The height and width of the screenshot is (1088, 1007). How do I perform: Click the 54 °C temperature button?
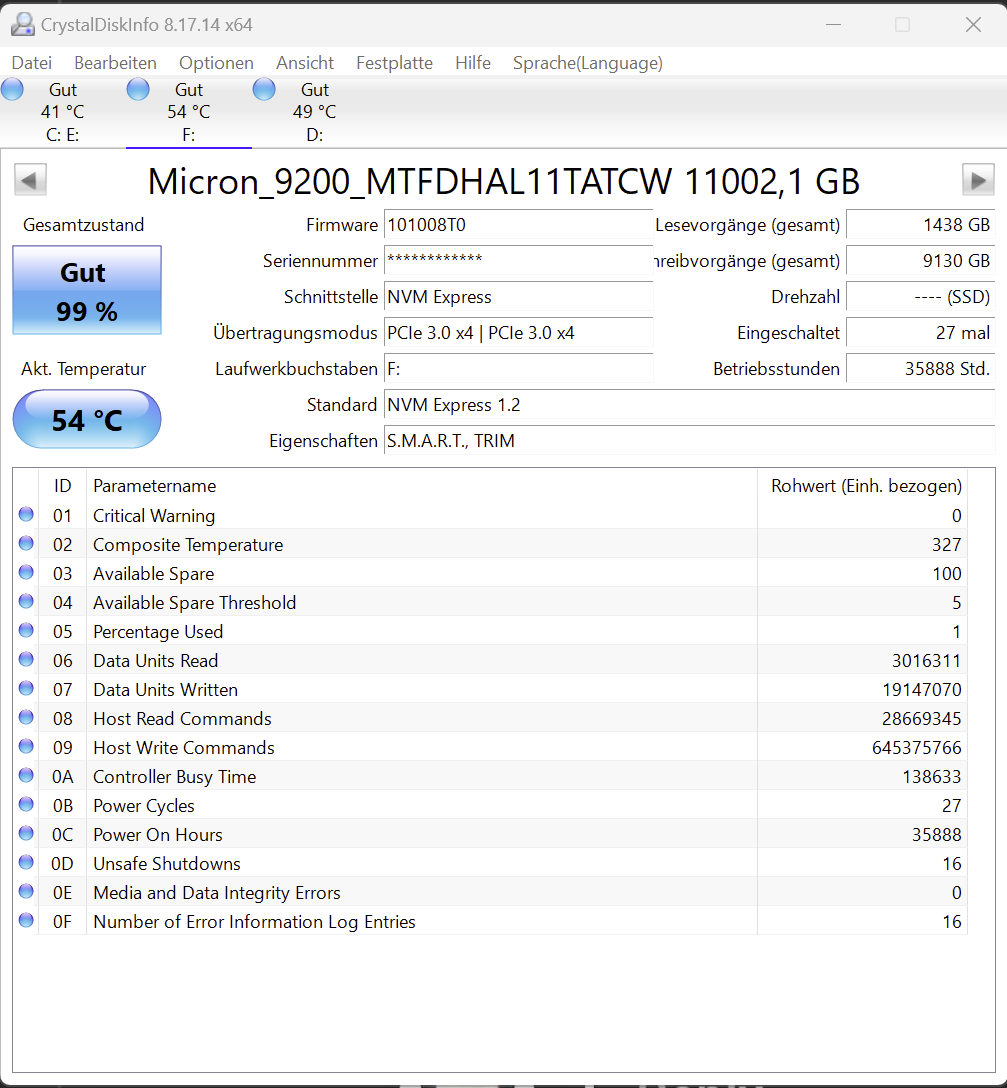[x=87, y=419]
